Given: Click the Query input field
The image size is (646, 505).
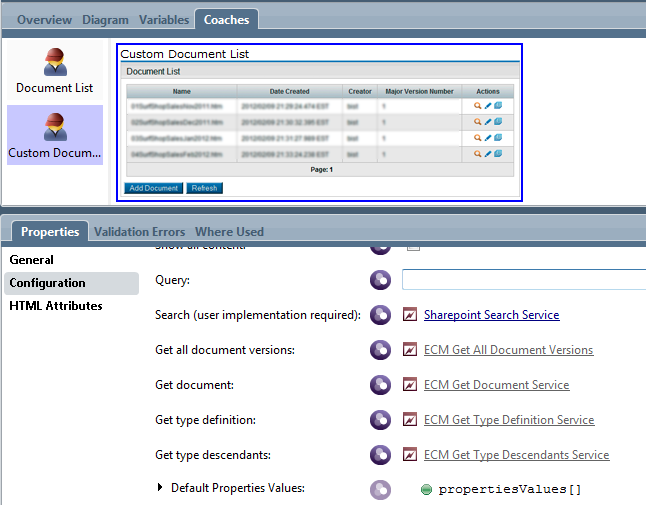Looking at the screenshot, I should click(524, 280).
